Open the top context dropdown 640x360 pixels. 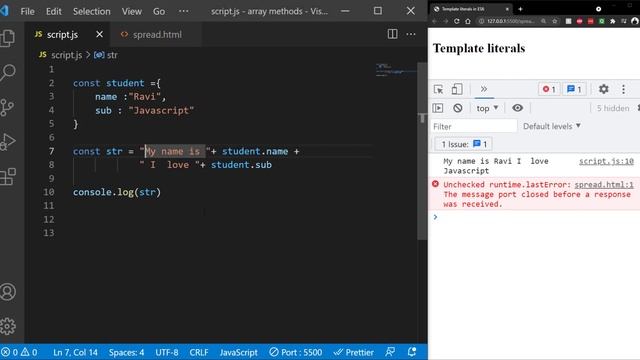(487, 108)
